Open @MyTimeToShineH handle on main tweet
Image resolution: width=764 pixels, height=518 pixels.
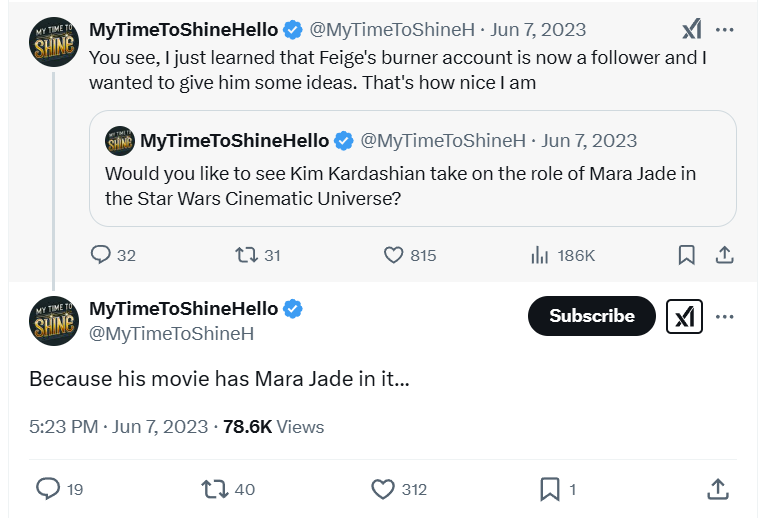pos(171,334)
